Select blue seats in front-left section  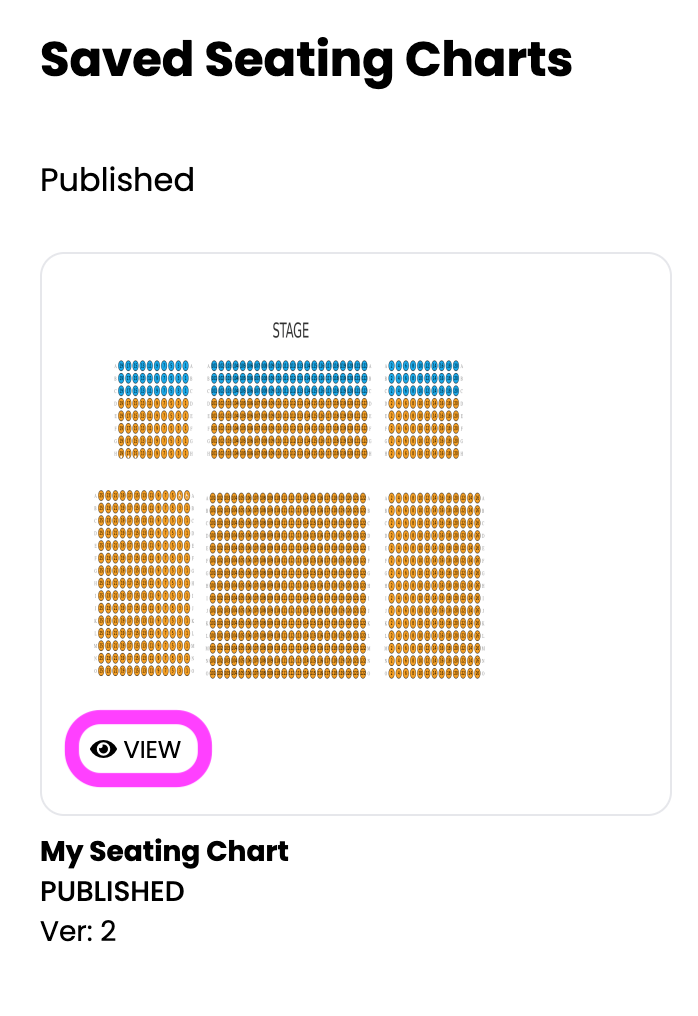(x=154, y=378)
